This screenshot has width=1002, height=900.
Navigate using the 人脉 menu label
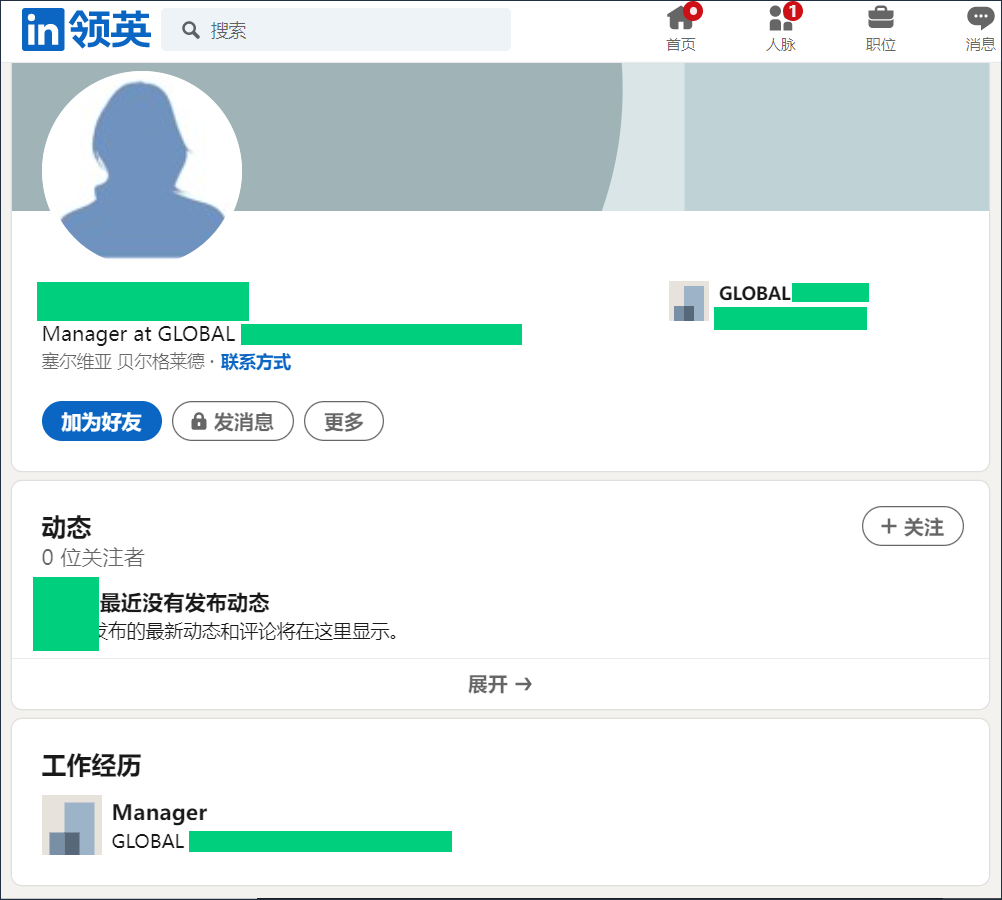point(781,44)
